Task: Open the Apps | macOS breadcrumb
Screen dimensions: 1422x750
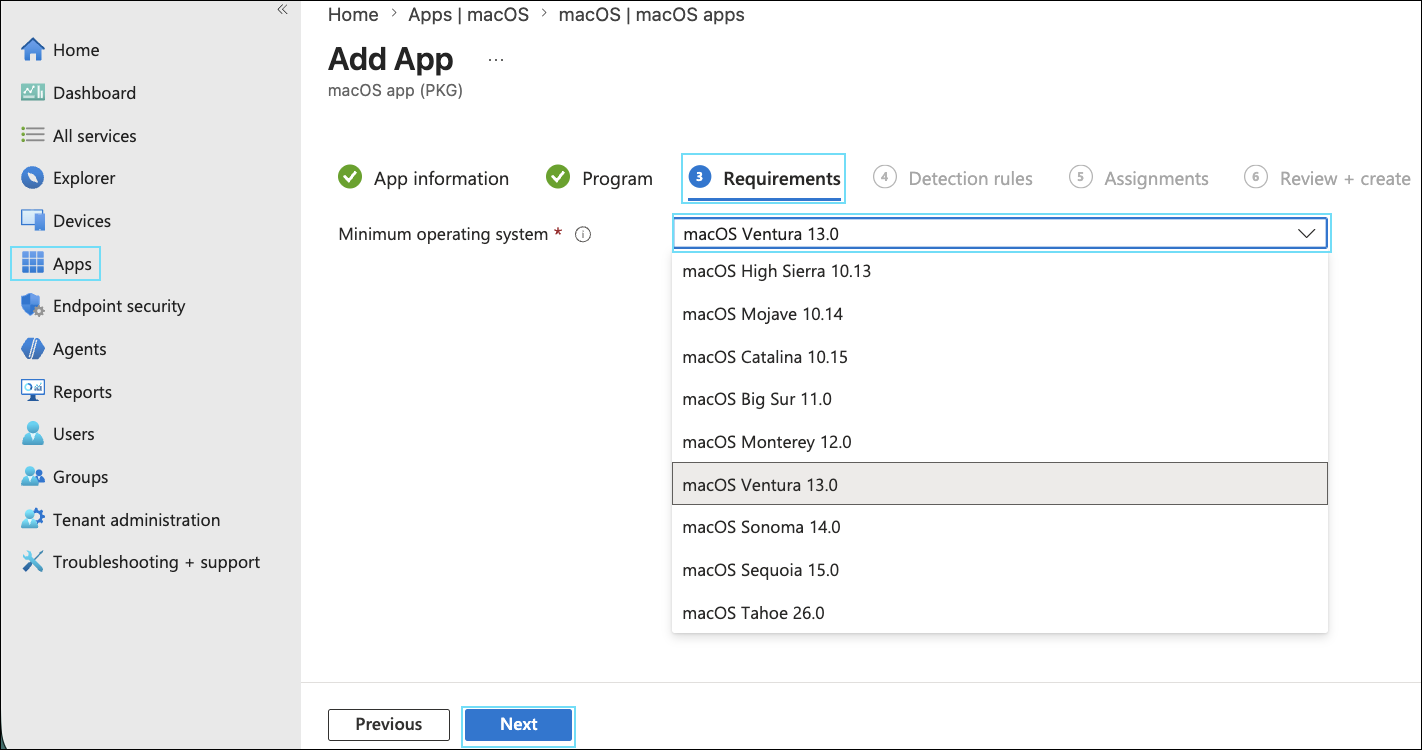Action: pyautogui.click(x=468, y=15)
